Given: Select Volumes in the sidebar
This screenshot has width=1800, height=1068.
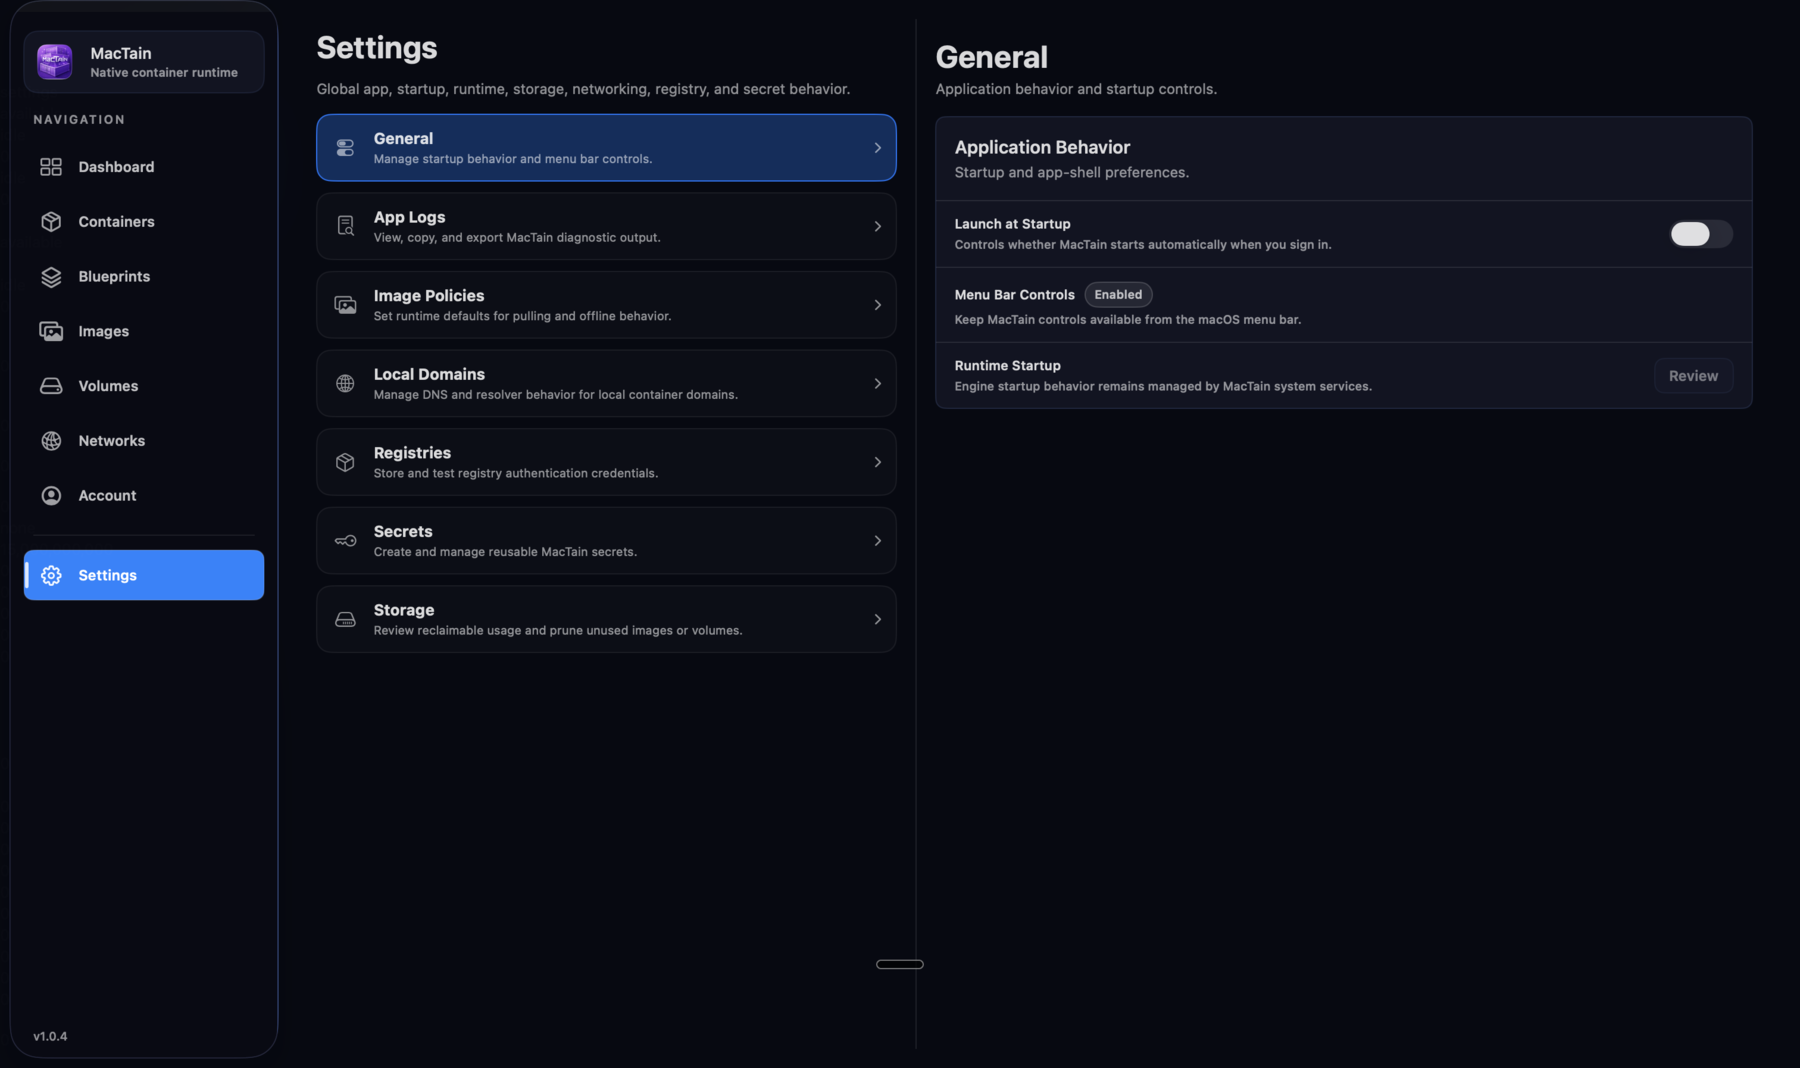Looking at the screenshot, I should (x=144, y=386).
